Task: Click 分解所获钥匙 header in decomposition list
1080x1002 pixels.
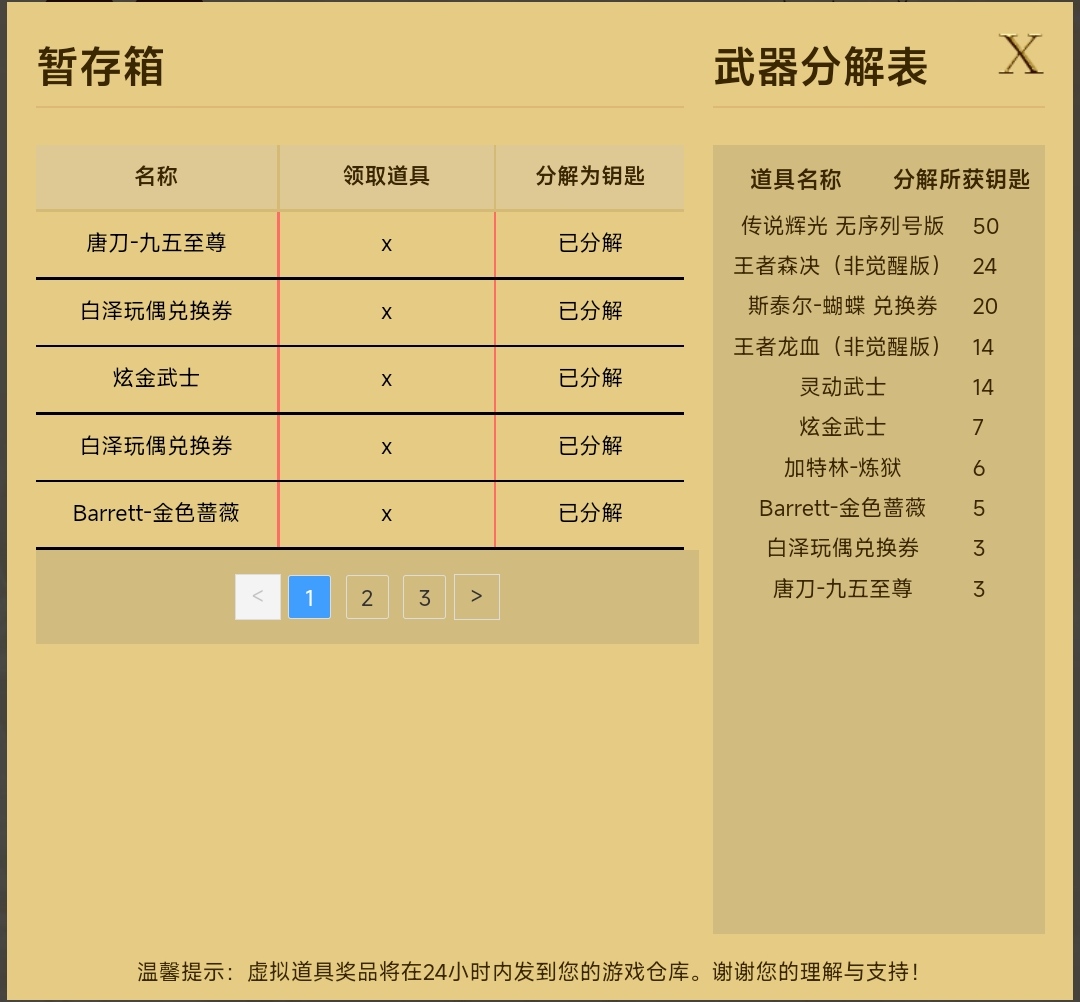Action: click(962, 180)
